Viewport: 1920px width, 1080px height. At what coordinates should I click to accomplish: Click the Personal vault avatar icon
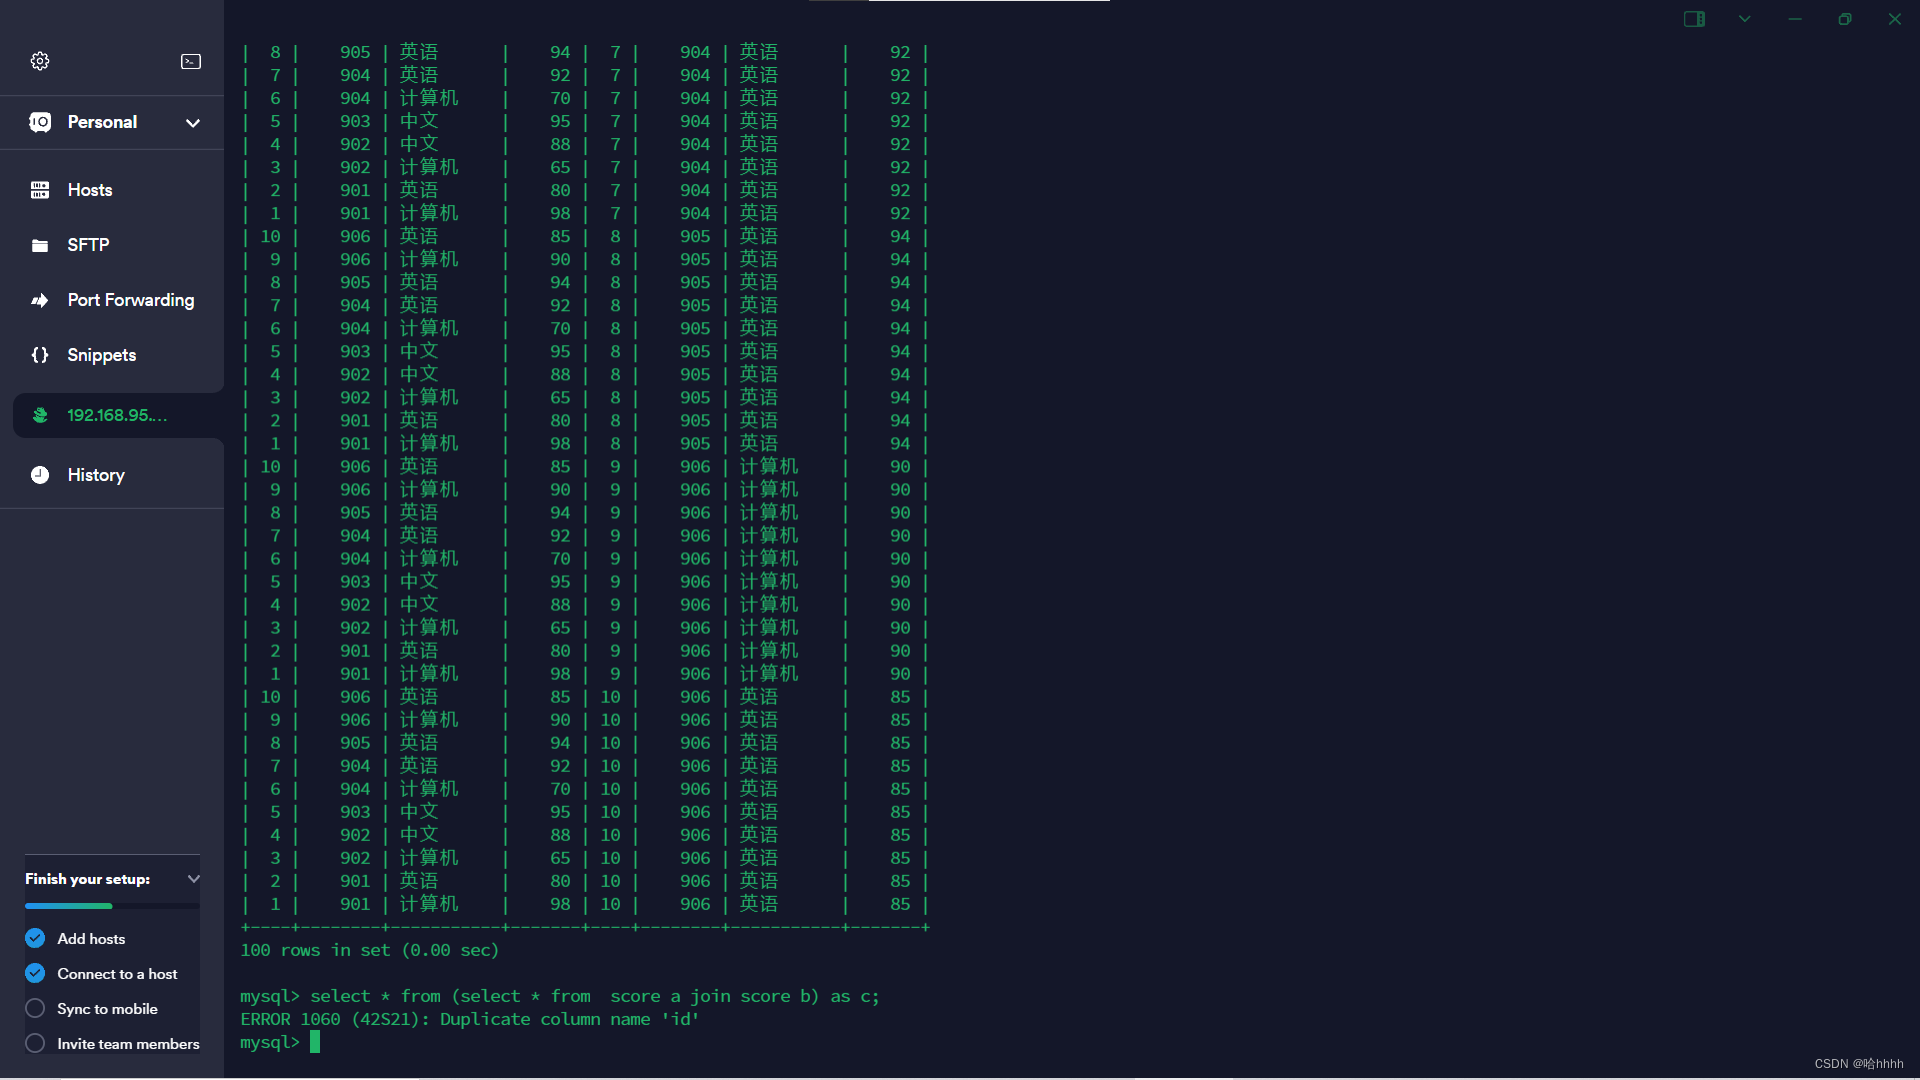click(40, 122)
